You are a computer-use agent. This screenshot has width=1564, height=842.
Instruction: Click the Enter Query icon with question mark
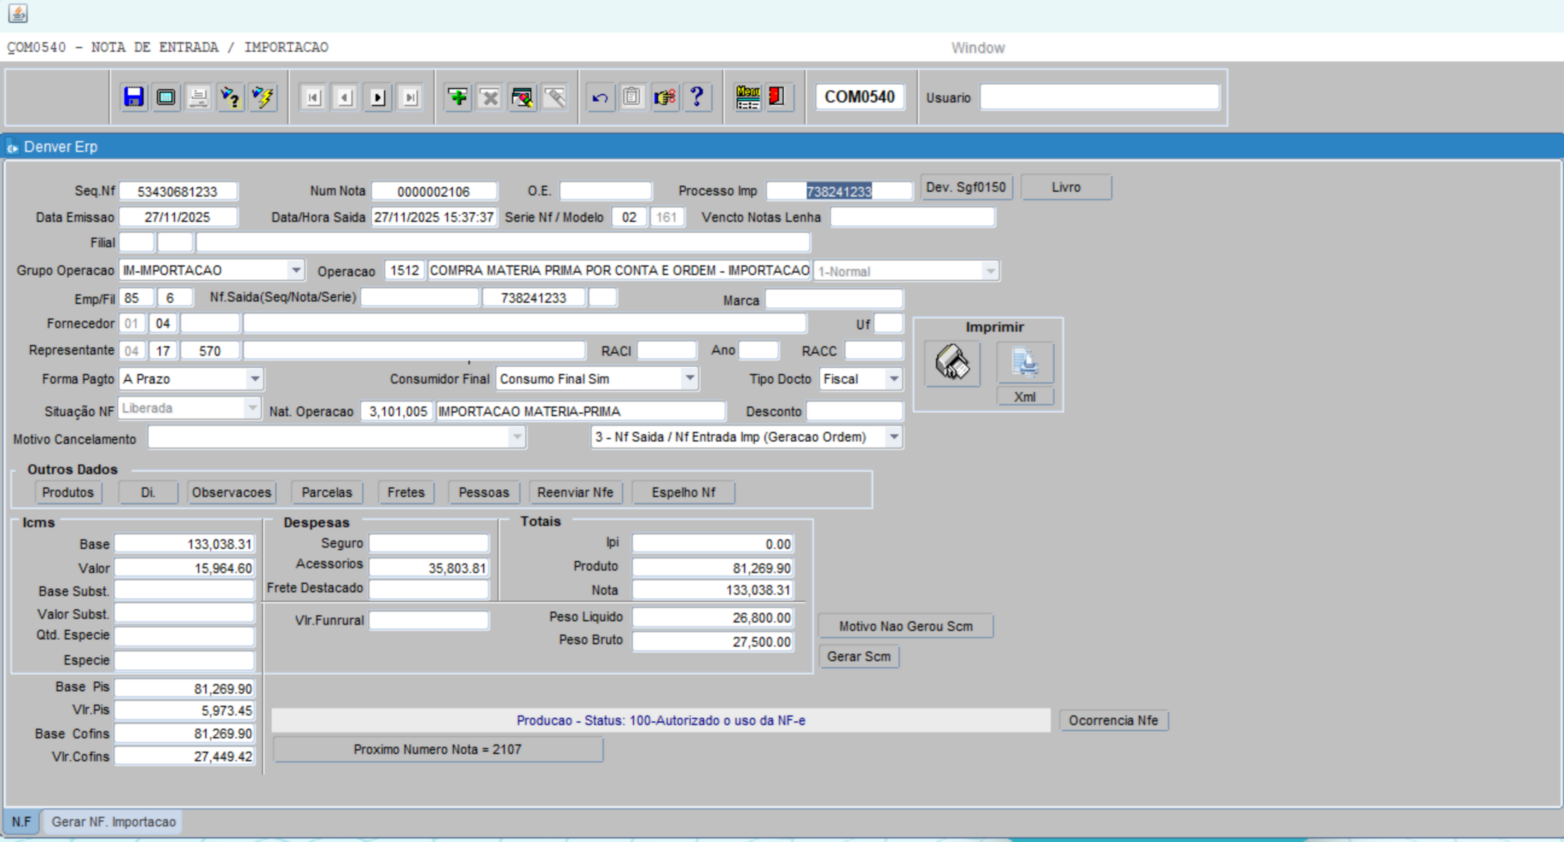click(231, 97)
